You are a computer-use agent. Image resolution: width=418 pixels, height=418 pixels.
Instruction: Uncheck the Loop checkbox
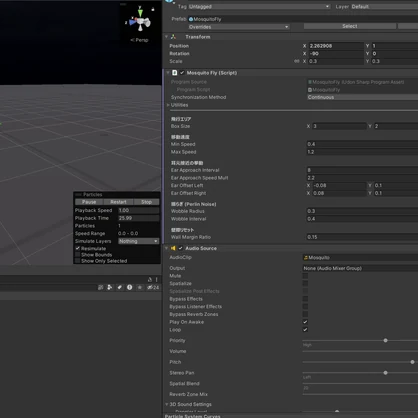305,330
